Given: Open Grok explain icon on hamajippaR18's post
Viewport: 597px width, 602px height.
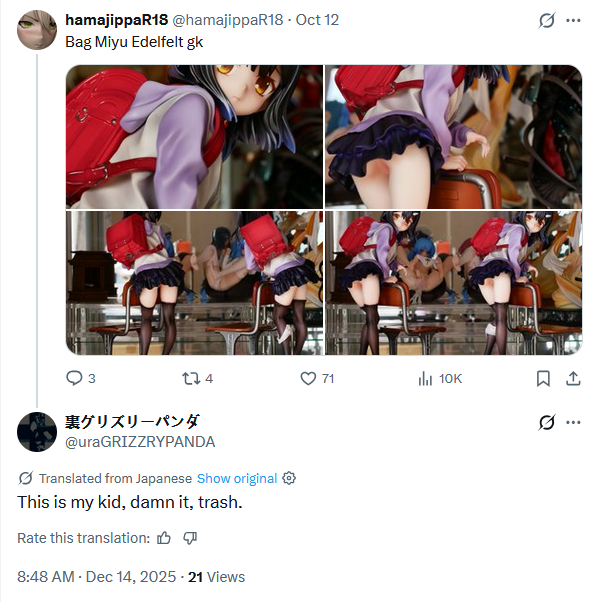Looking at the screenshot, I should coord(546,20).
